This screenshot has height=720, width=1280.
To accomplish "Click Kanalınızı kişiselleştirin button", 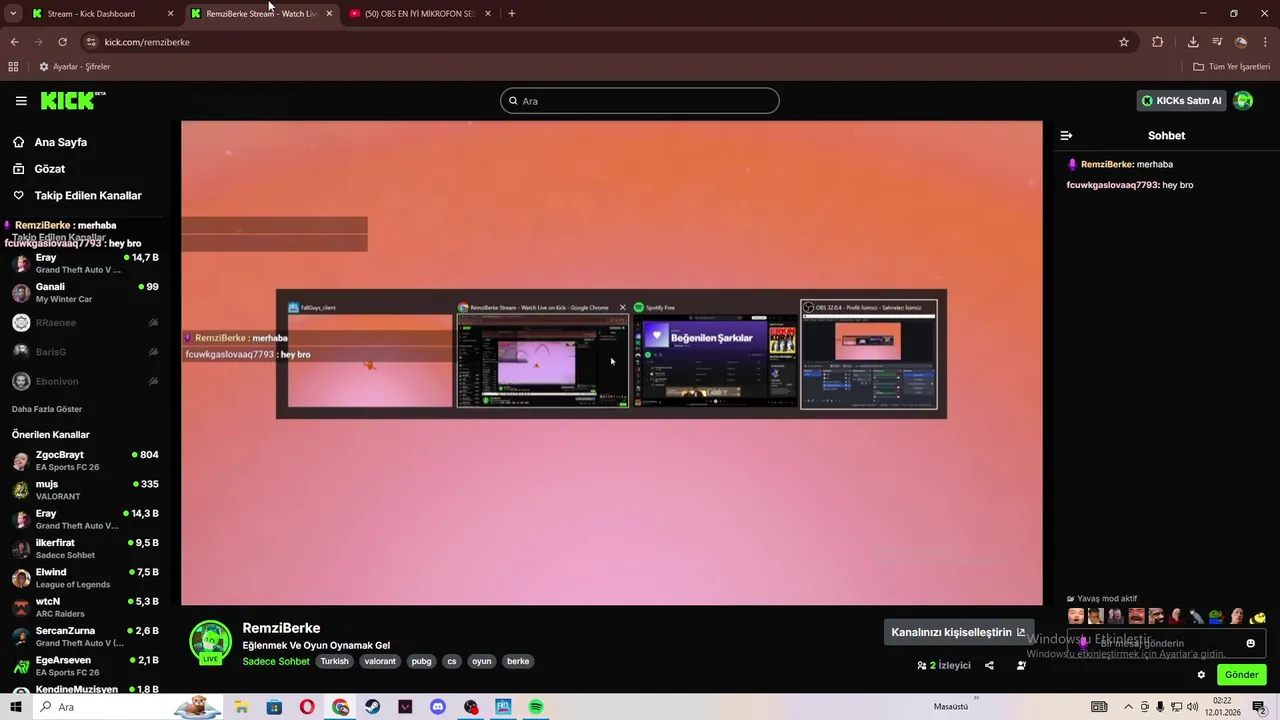I will click(958, 632).
